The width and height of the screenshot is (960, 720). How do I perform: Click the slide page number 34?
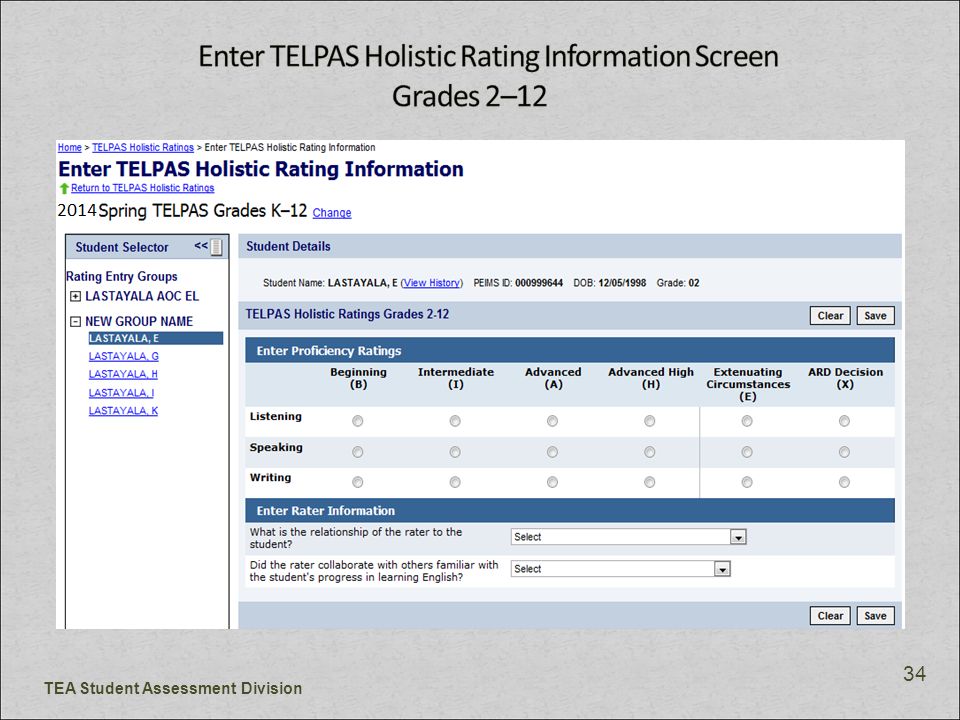tap(914, 673)
